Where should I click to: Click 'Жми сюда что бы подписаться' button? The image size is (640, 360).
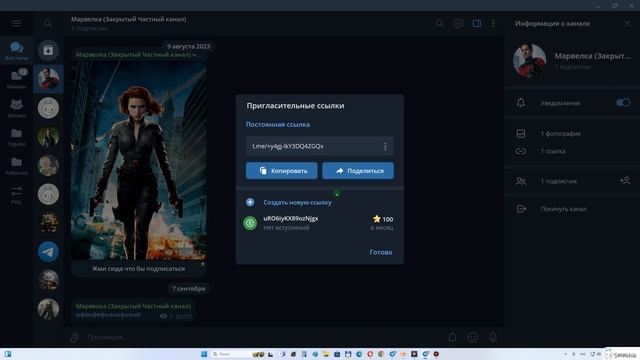coord(138,269)
